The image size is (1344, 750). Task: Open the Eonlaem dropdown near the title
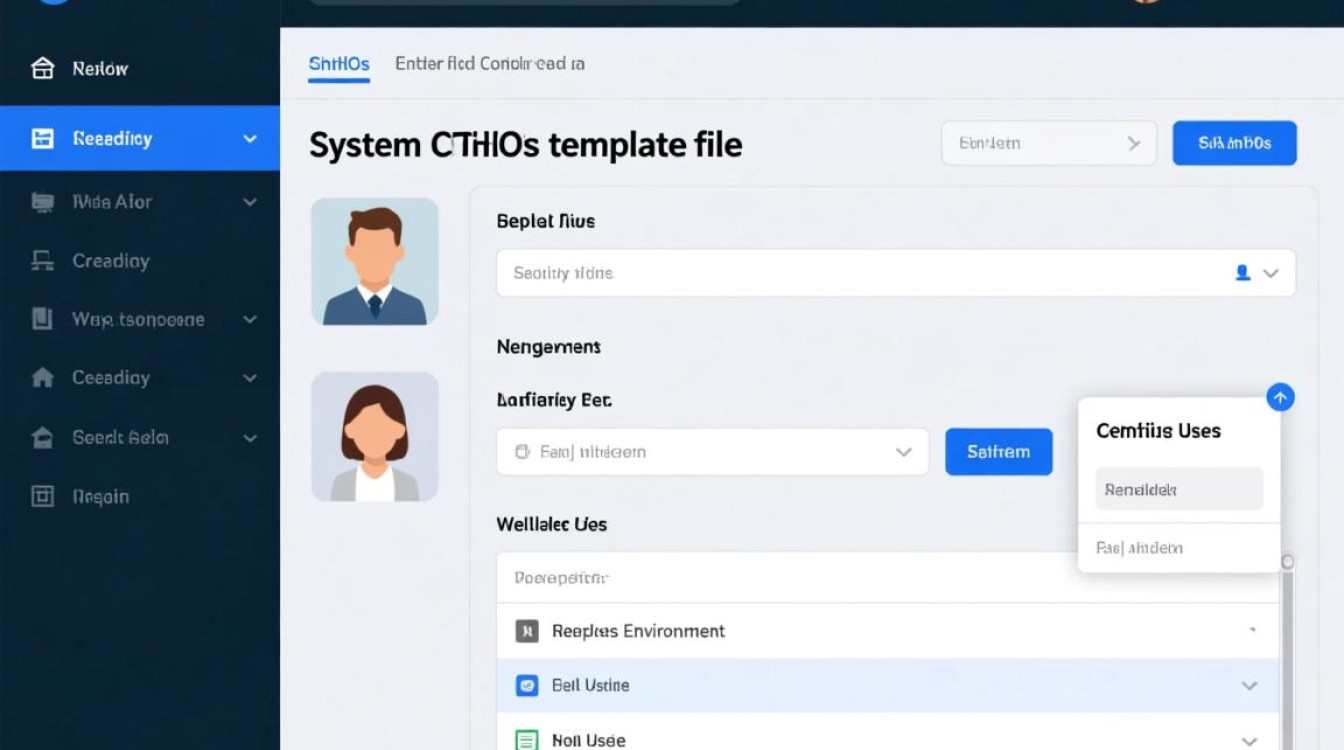[1048, 143]
